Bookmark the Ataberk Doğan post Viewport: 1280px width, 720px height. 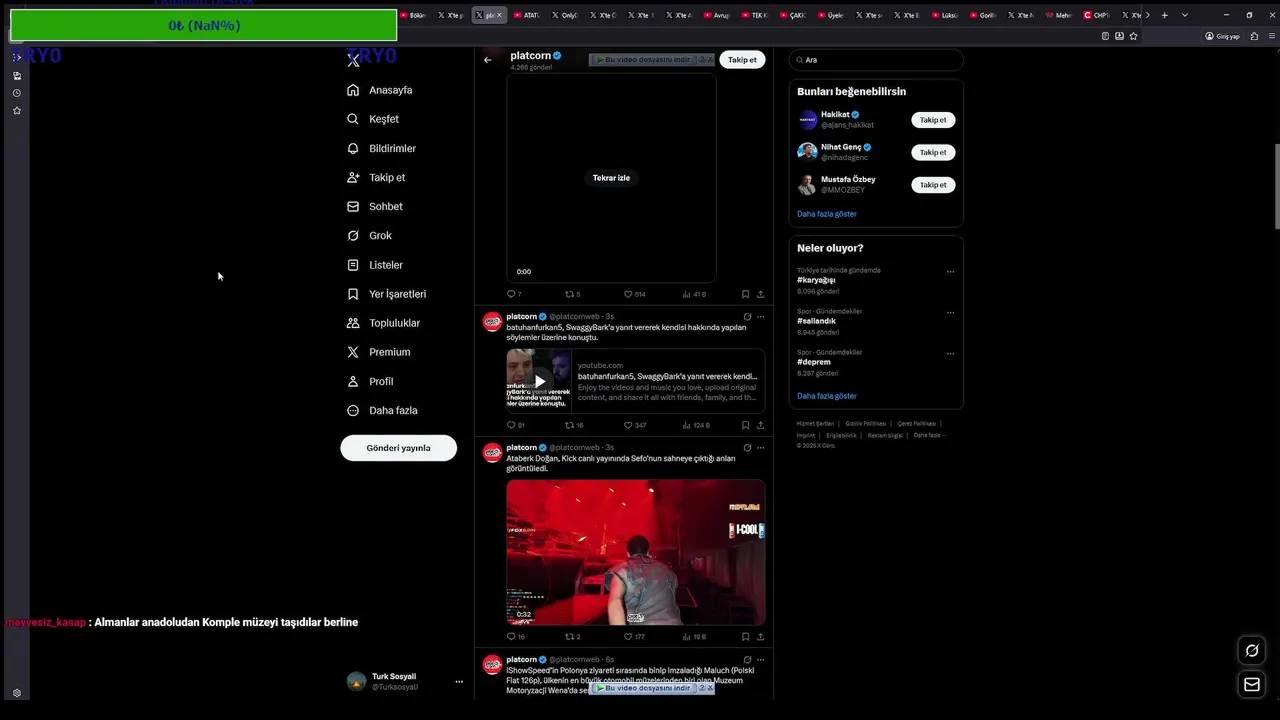tap(745, 636)
